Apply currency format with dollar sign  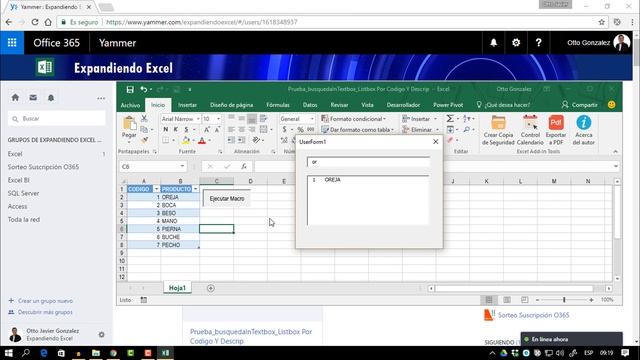pyautogui.click(x=284, y=129)
